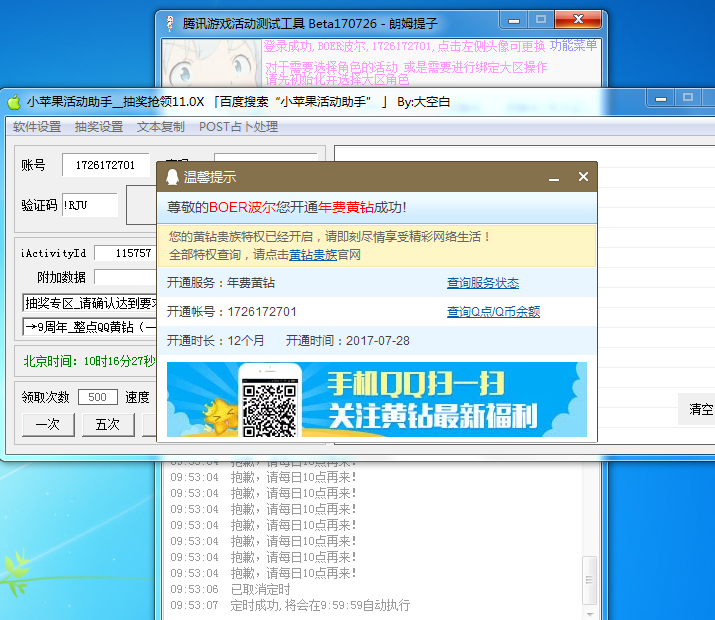Click the 五次 button
The height and width of the screenshot is (620, 715).
click(108, 424)
